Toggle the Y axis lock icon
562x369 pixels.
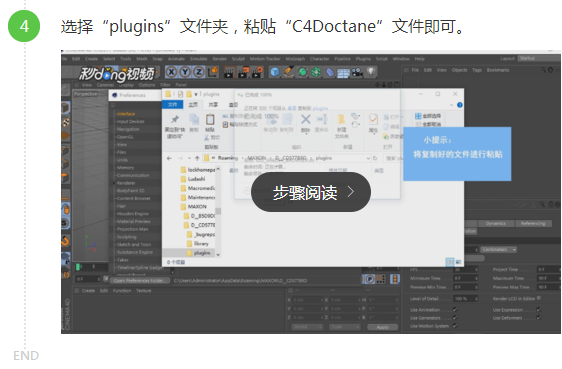click(x=185, y=72)
